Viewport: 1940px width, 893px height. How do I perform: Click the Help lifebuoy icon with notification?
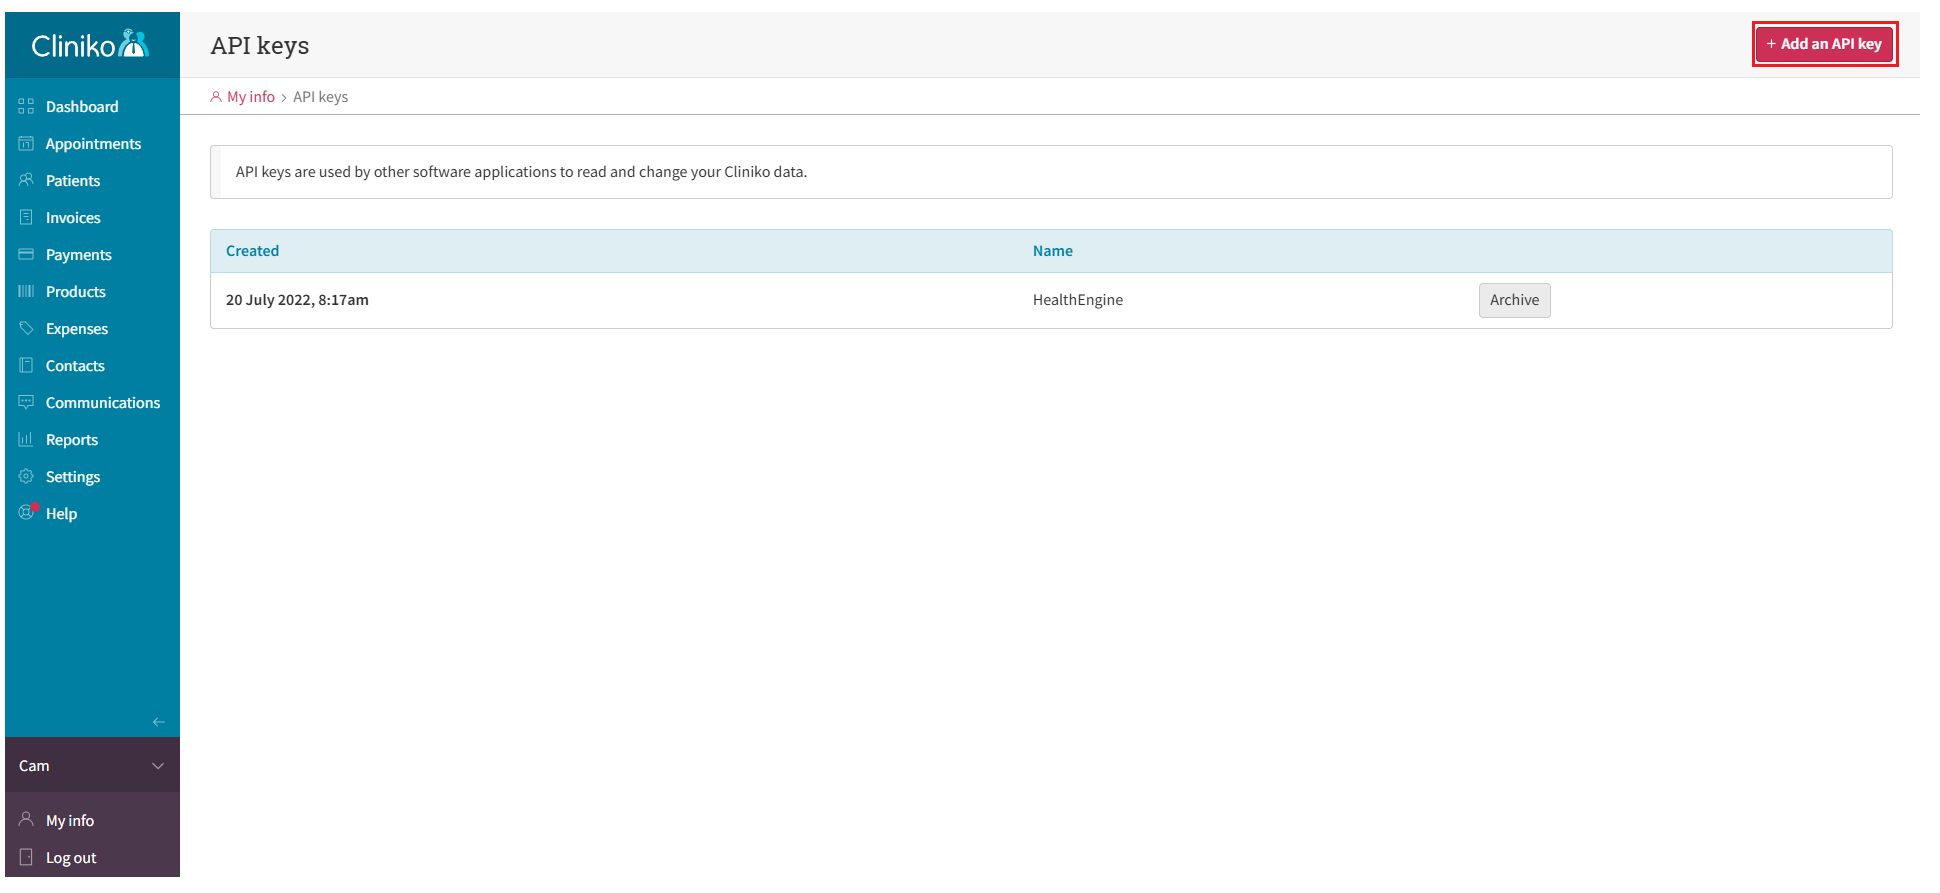click(27, 513)
